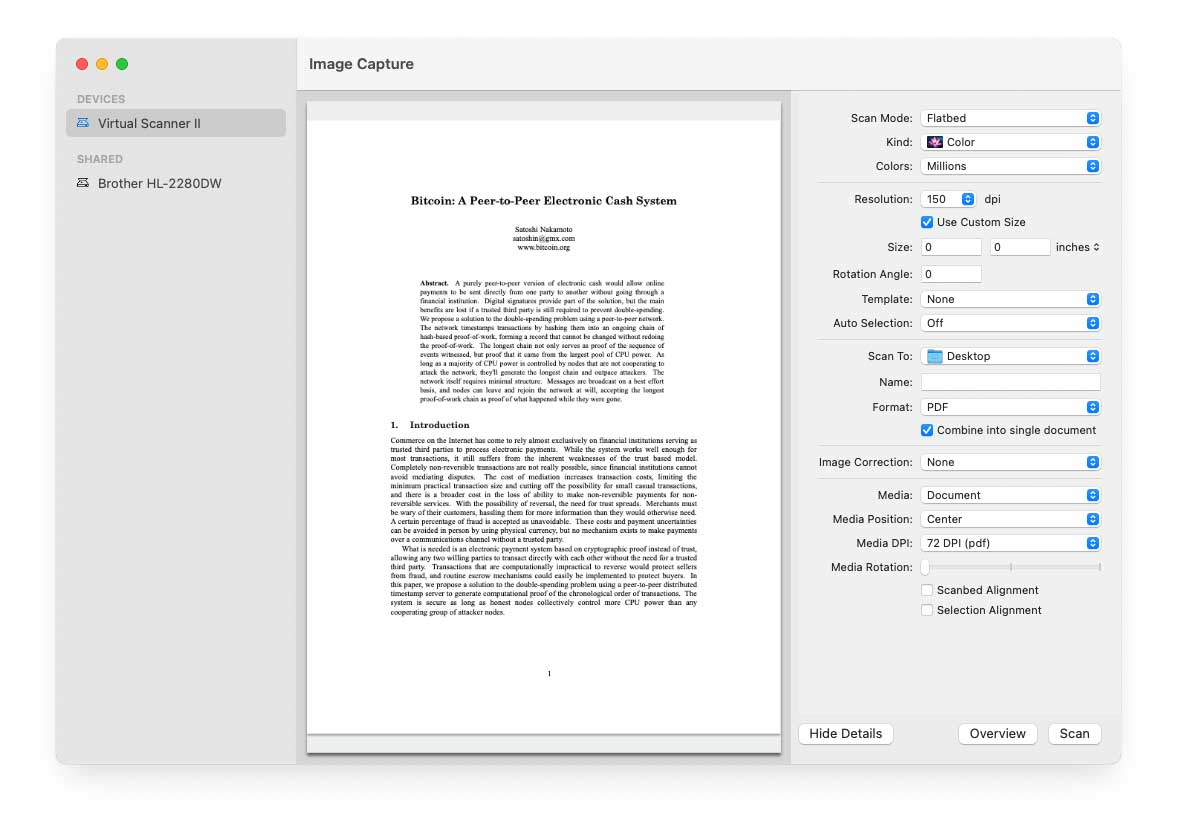The height and width of the screenshot is (838, 1177).
Task: Click the Size width input field
Action: click(951, 247)
